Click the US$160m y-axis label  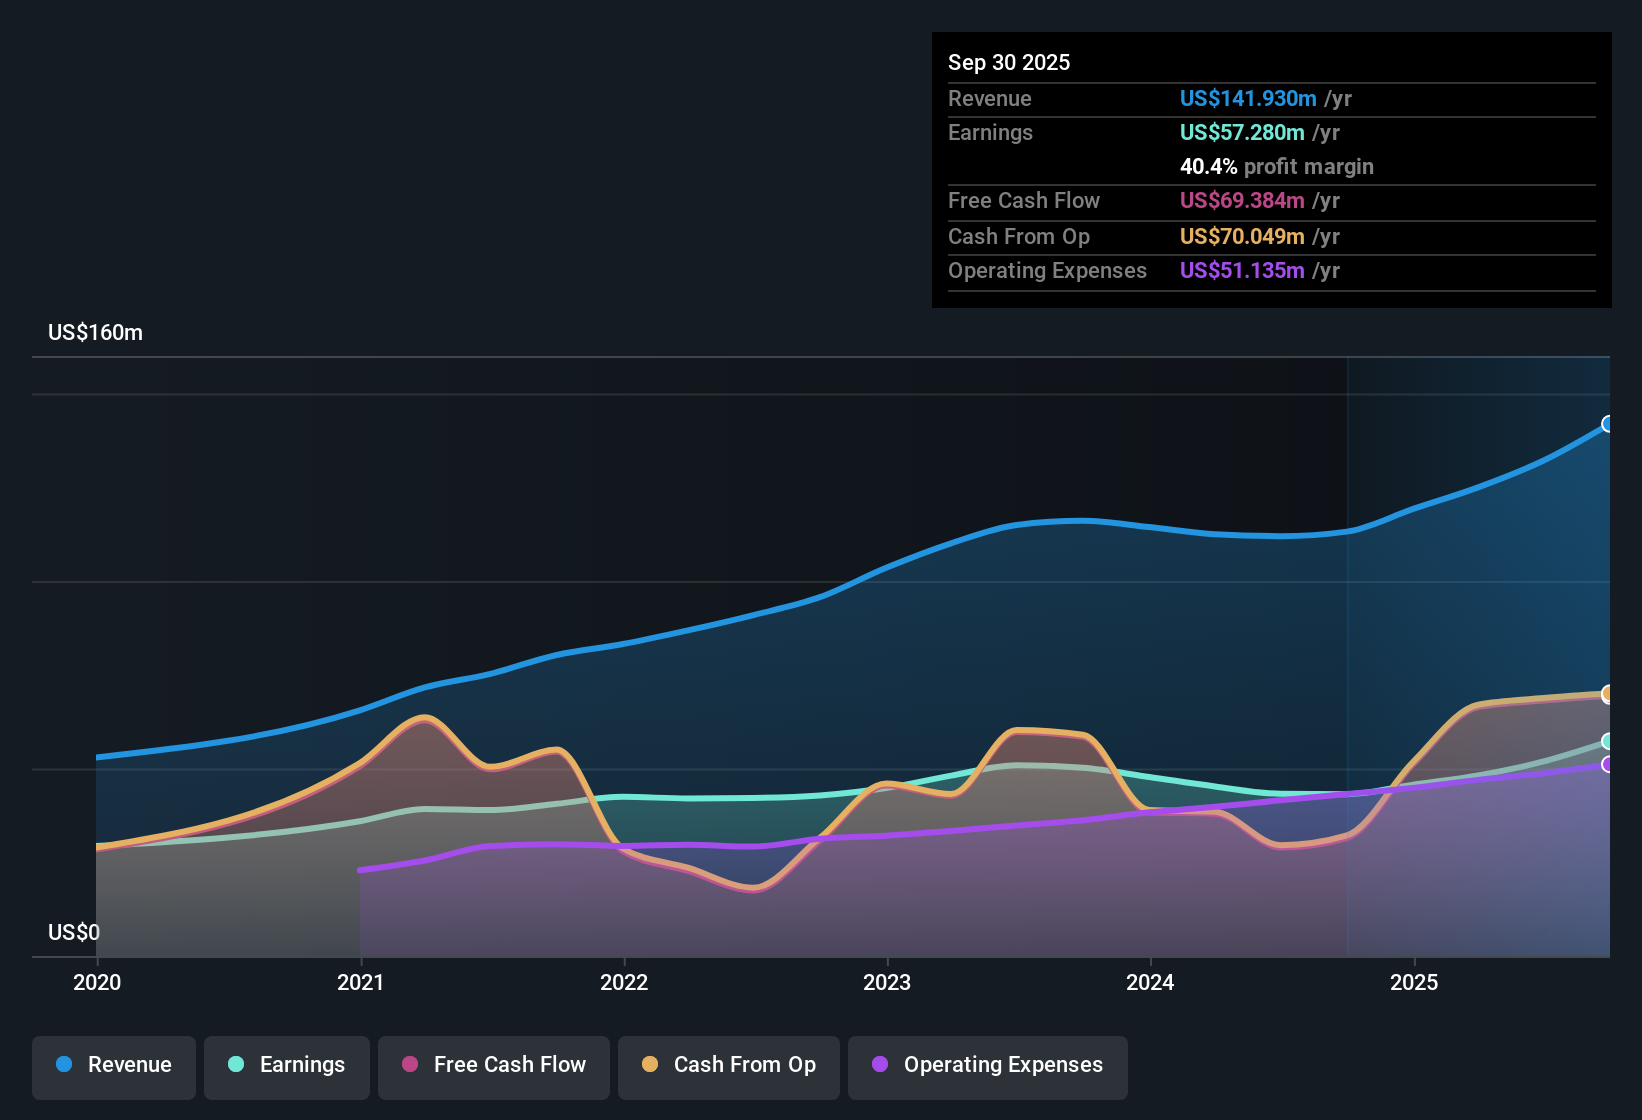95,333
